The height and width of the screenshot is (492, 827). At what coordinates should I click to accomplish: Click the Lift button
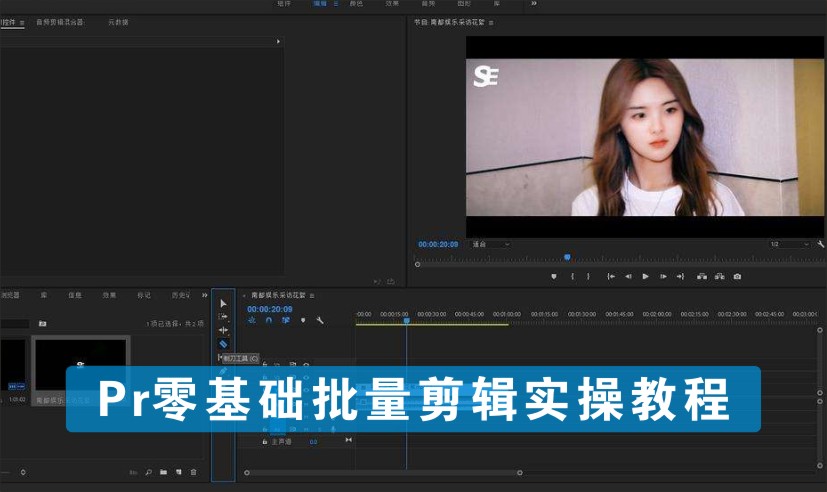click(702, 276)
